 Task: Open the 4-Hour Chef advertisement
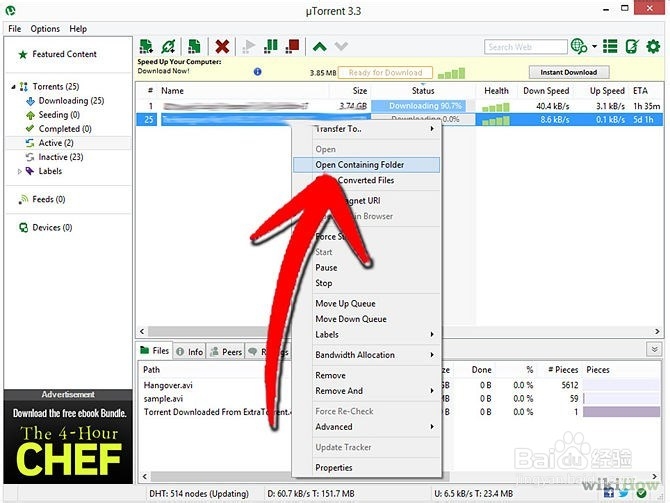tap(68, 442)
